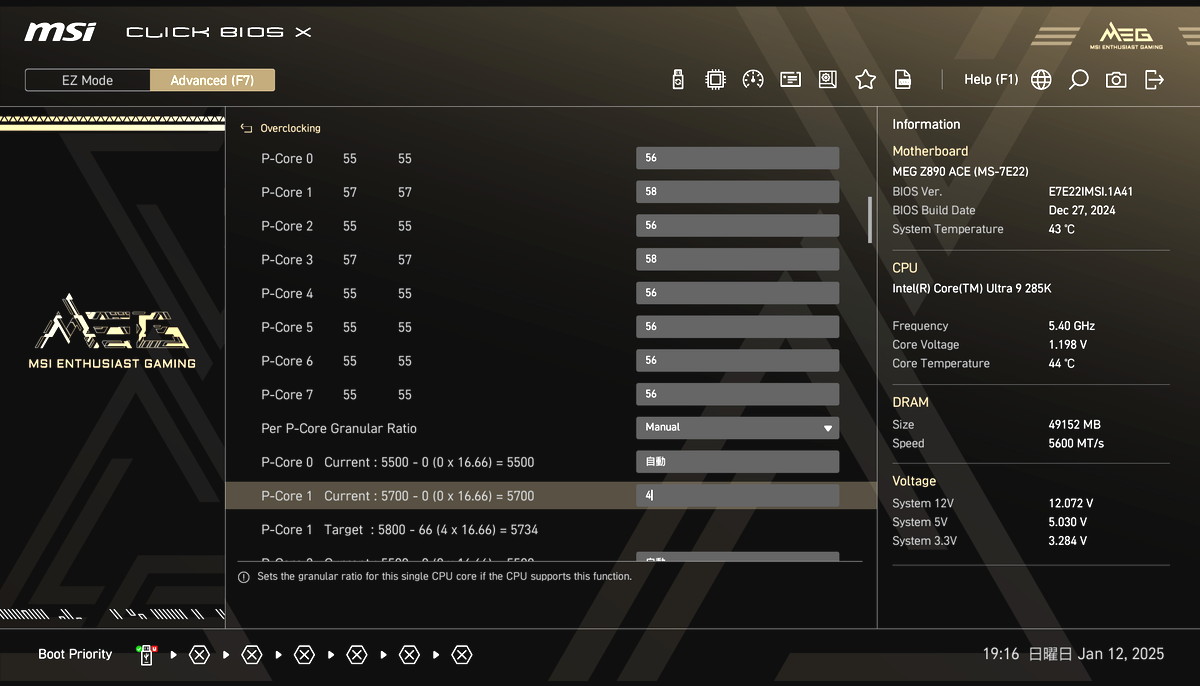The width and height of the screenshot is (1200, 686).
Task: Click the info icon beside the help description
Action: pyautogui.click(x=243, y=577)
